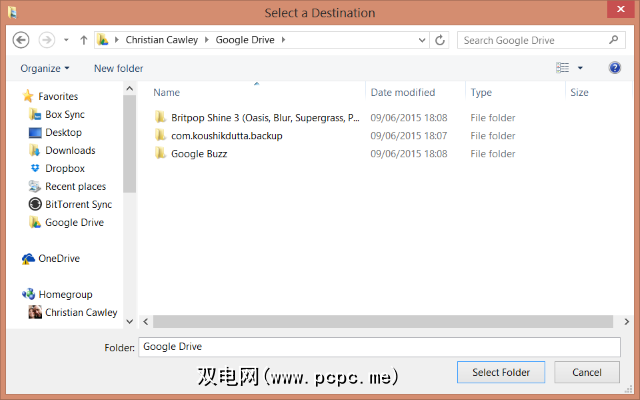Click Christian Cawley's avatar icon
Viewport: 640px width, 400px height.
click(x=35, y=312)
